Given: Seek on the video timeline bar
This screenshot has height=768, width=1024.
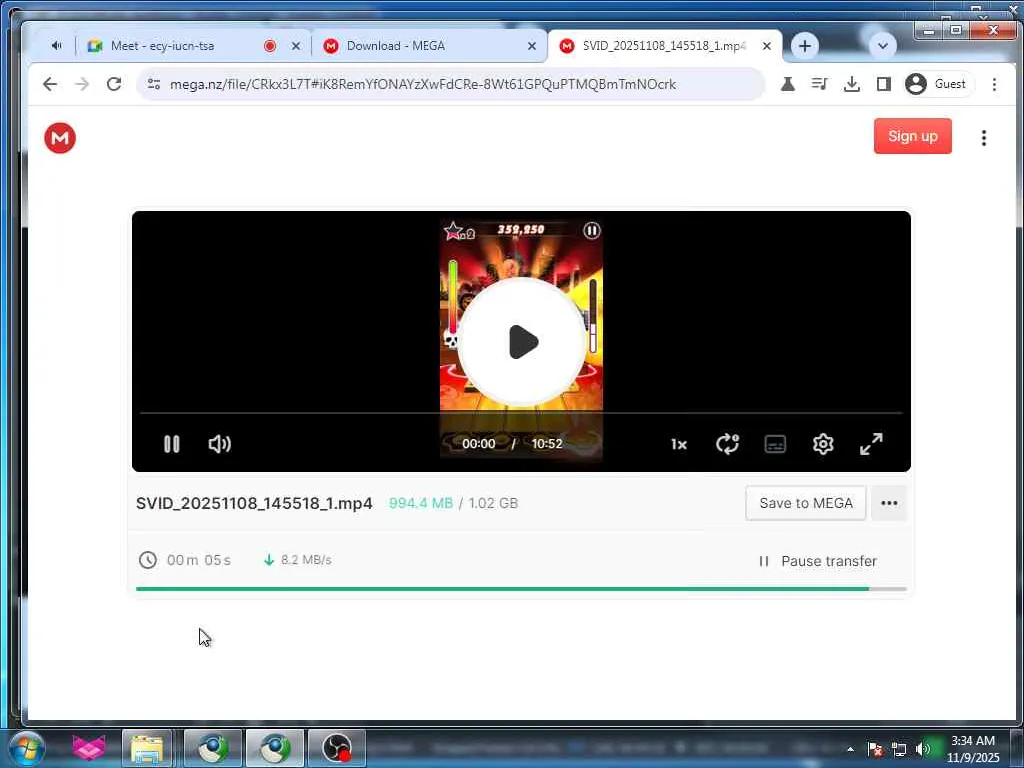Looking at the screenshot, I should coord(521,413).
